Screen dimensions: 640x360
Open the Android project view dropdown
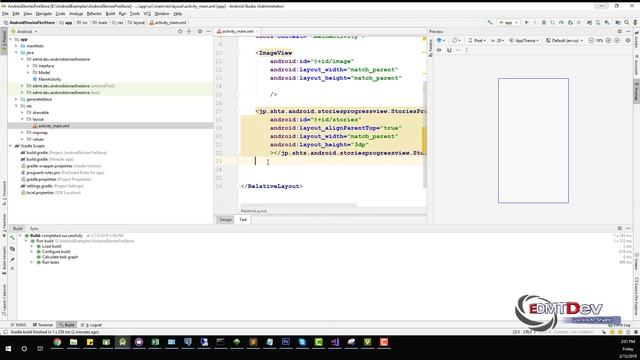click(x=24, y=31)
